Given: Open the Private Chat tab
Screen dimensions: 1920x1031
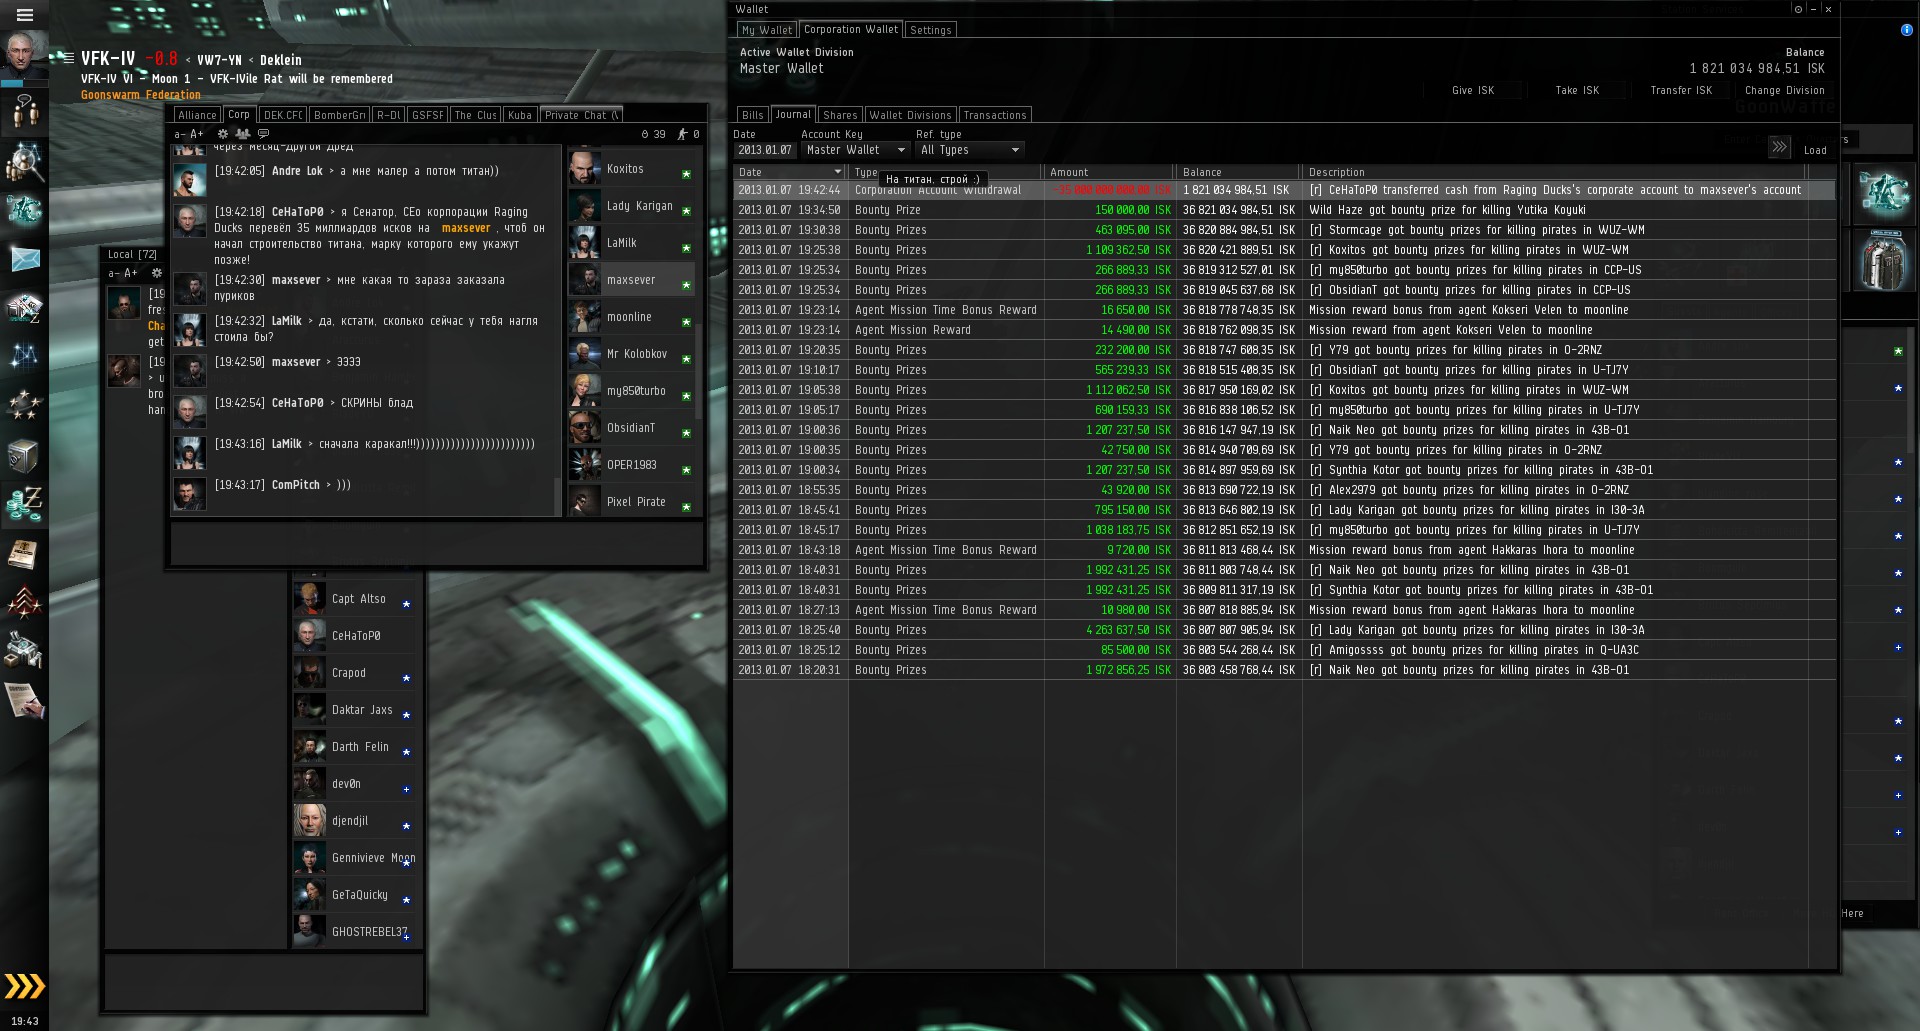Looking at the screenshot, I should pyautogui.click(x=581, y=115).
